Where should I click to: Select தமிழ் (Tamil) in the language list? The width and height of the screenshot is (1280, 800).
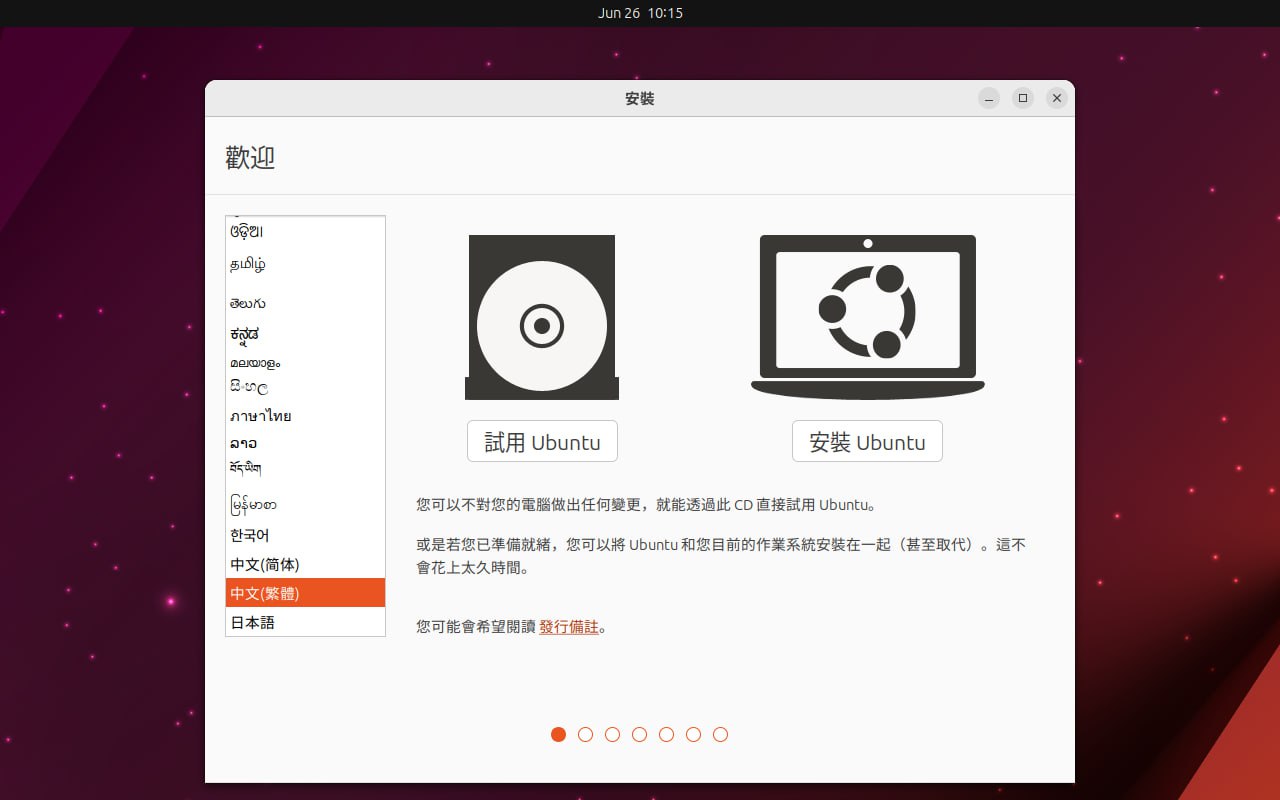(305, 265)
